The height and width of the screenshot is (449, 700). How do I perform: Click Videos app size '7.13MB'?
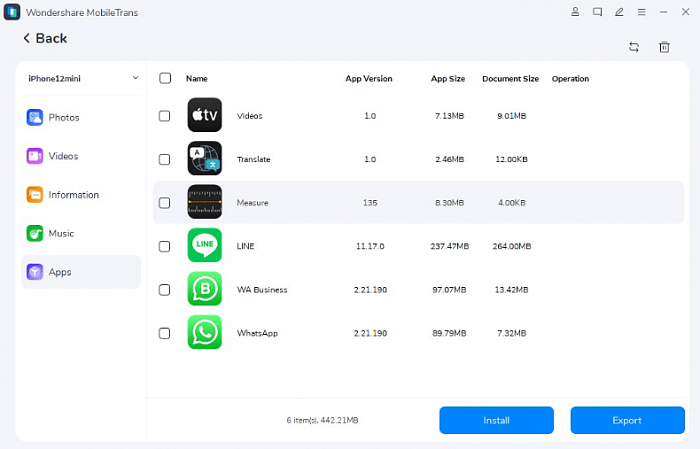click(450, 116)
